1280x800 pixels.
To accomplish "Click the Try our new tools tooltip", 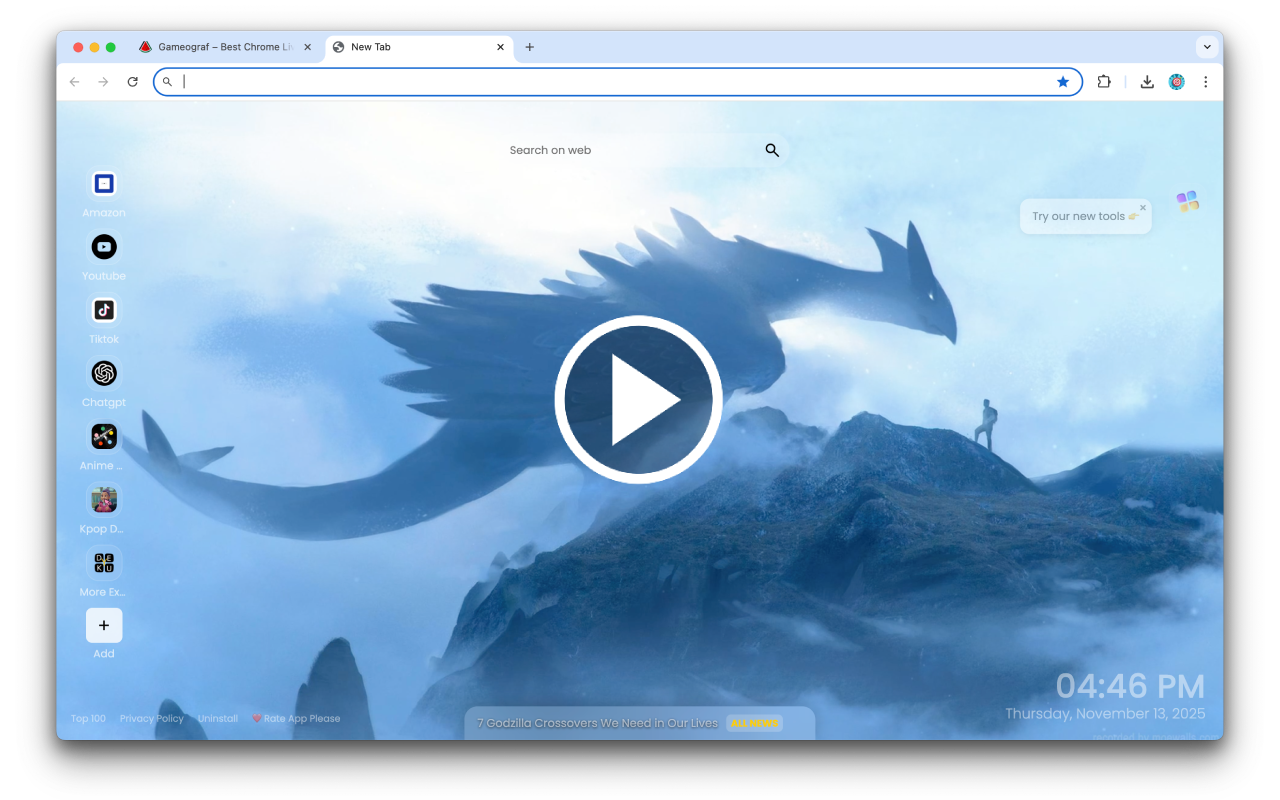I will click(x=1085, y=216).
